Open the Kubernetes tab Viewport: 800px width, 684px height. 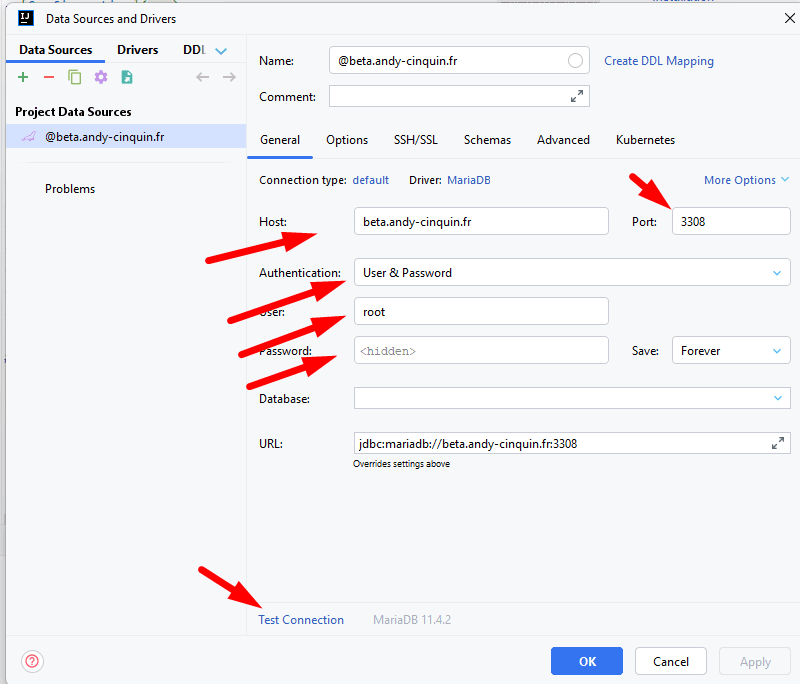(x=645, y=140)
